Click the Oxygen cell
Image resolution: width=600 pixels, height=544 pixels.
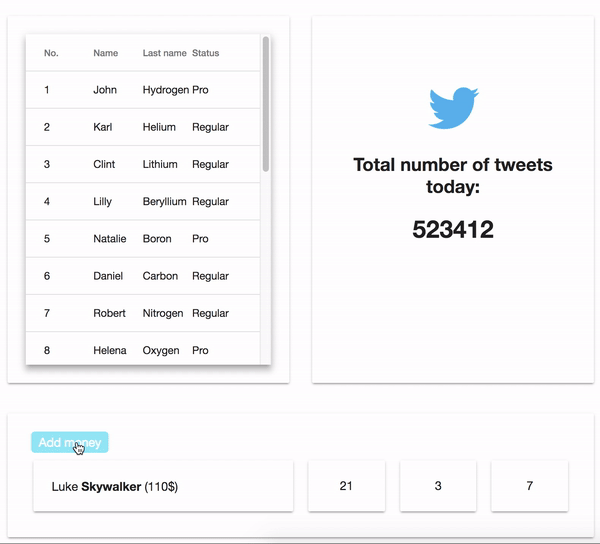pyautogui.click(x=161, y=350)
